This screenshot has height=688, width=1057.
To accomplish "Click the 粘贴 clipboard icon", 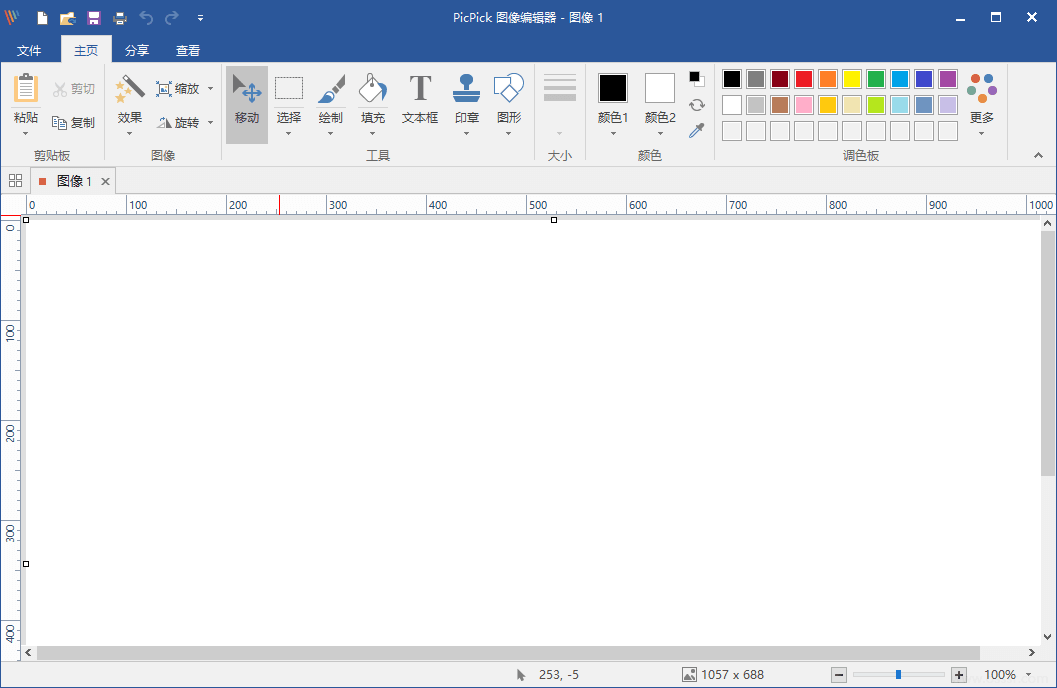I will point(26,89).
